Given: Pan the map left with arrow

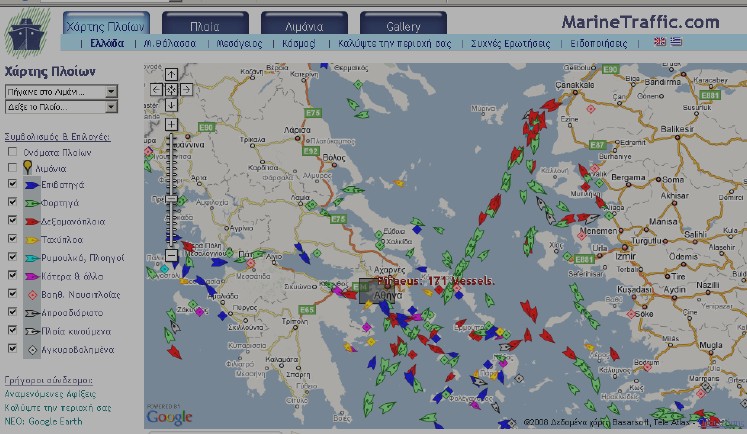Looking at the screenshot, I should point(156,90).
